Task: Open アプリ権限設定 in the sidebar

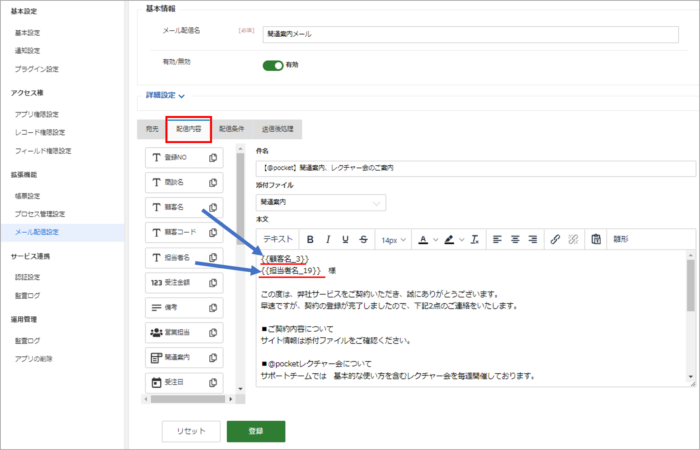Action: (37, 114)
